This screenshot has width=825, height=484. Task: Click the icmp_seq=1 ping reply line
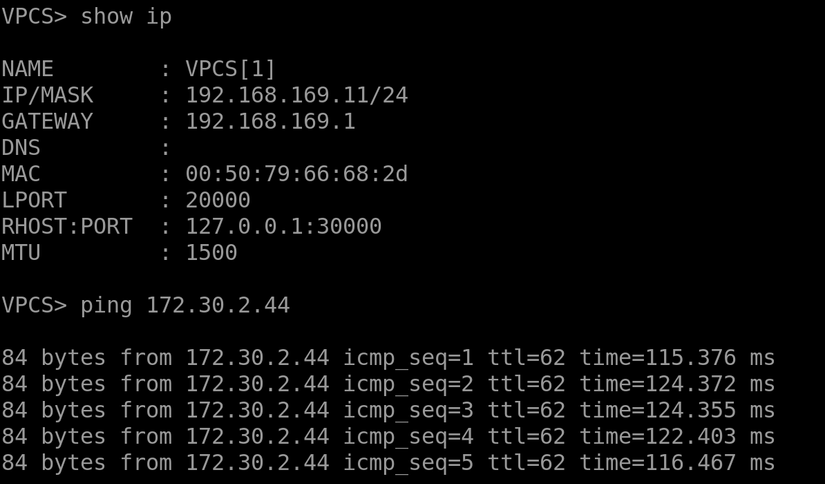388,358
